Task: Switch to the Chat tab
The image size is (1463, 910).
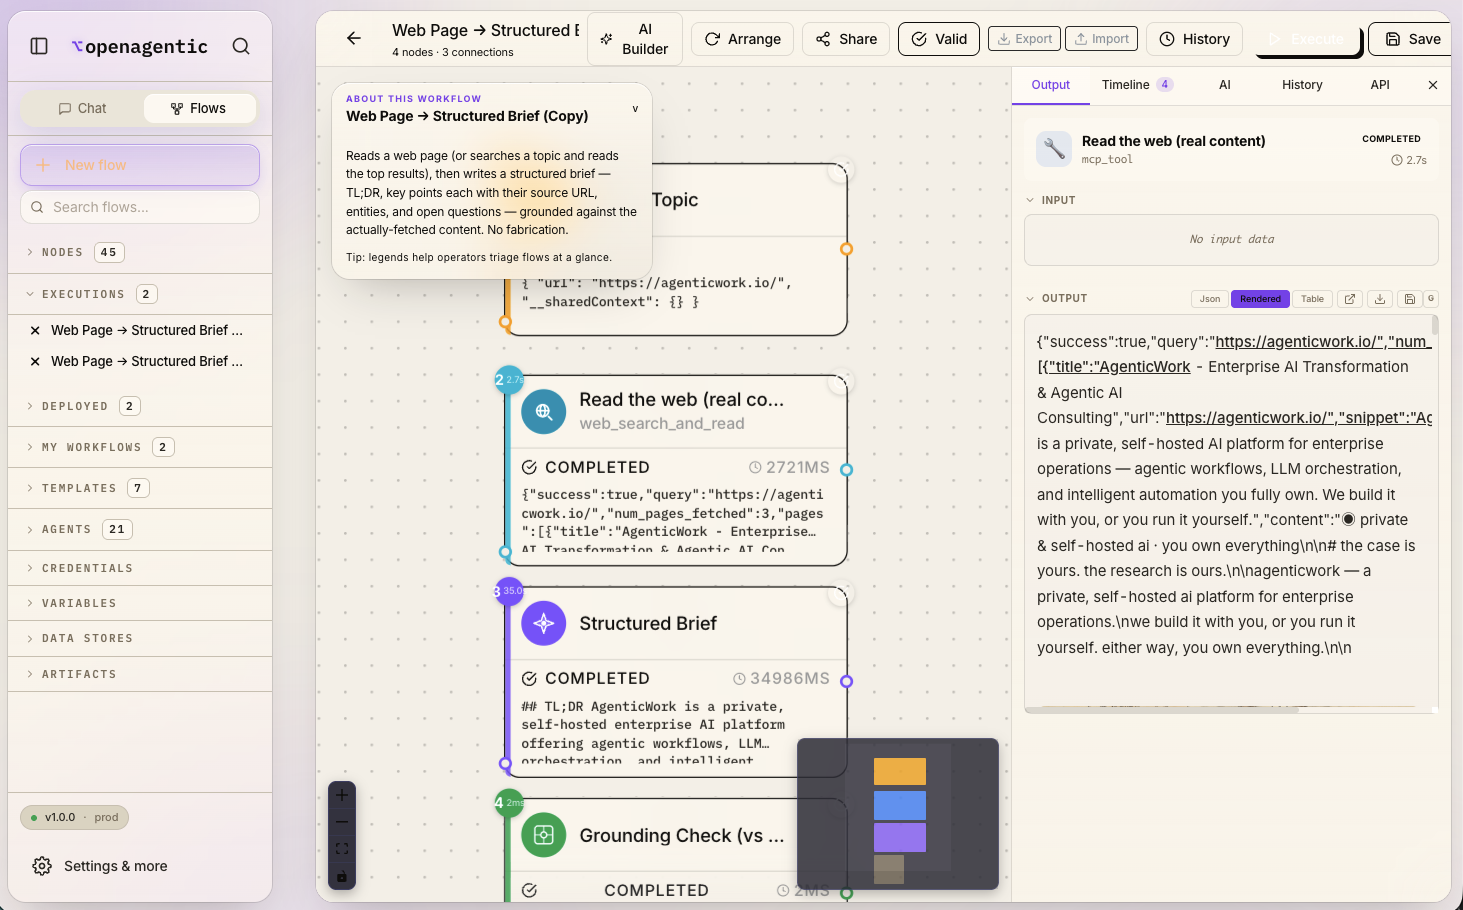Action: click(82, 108)
